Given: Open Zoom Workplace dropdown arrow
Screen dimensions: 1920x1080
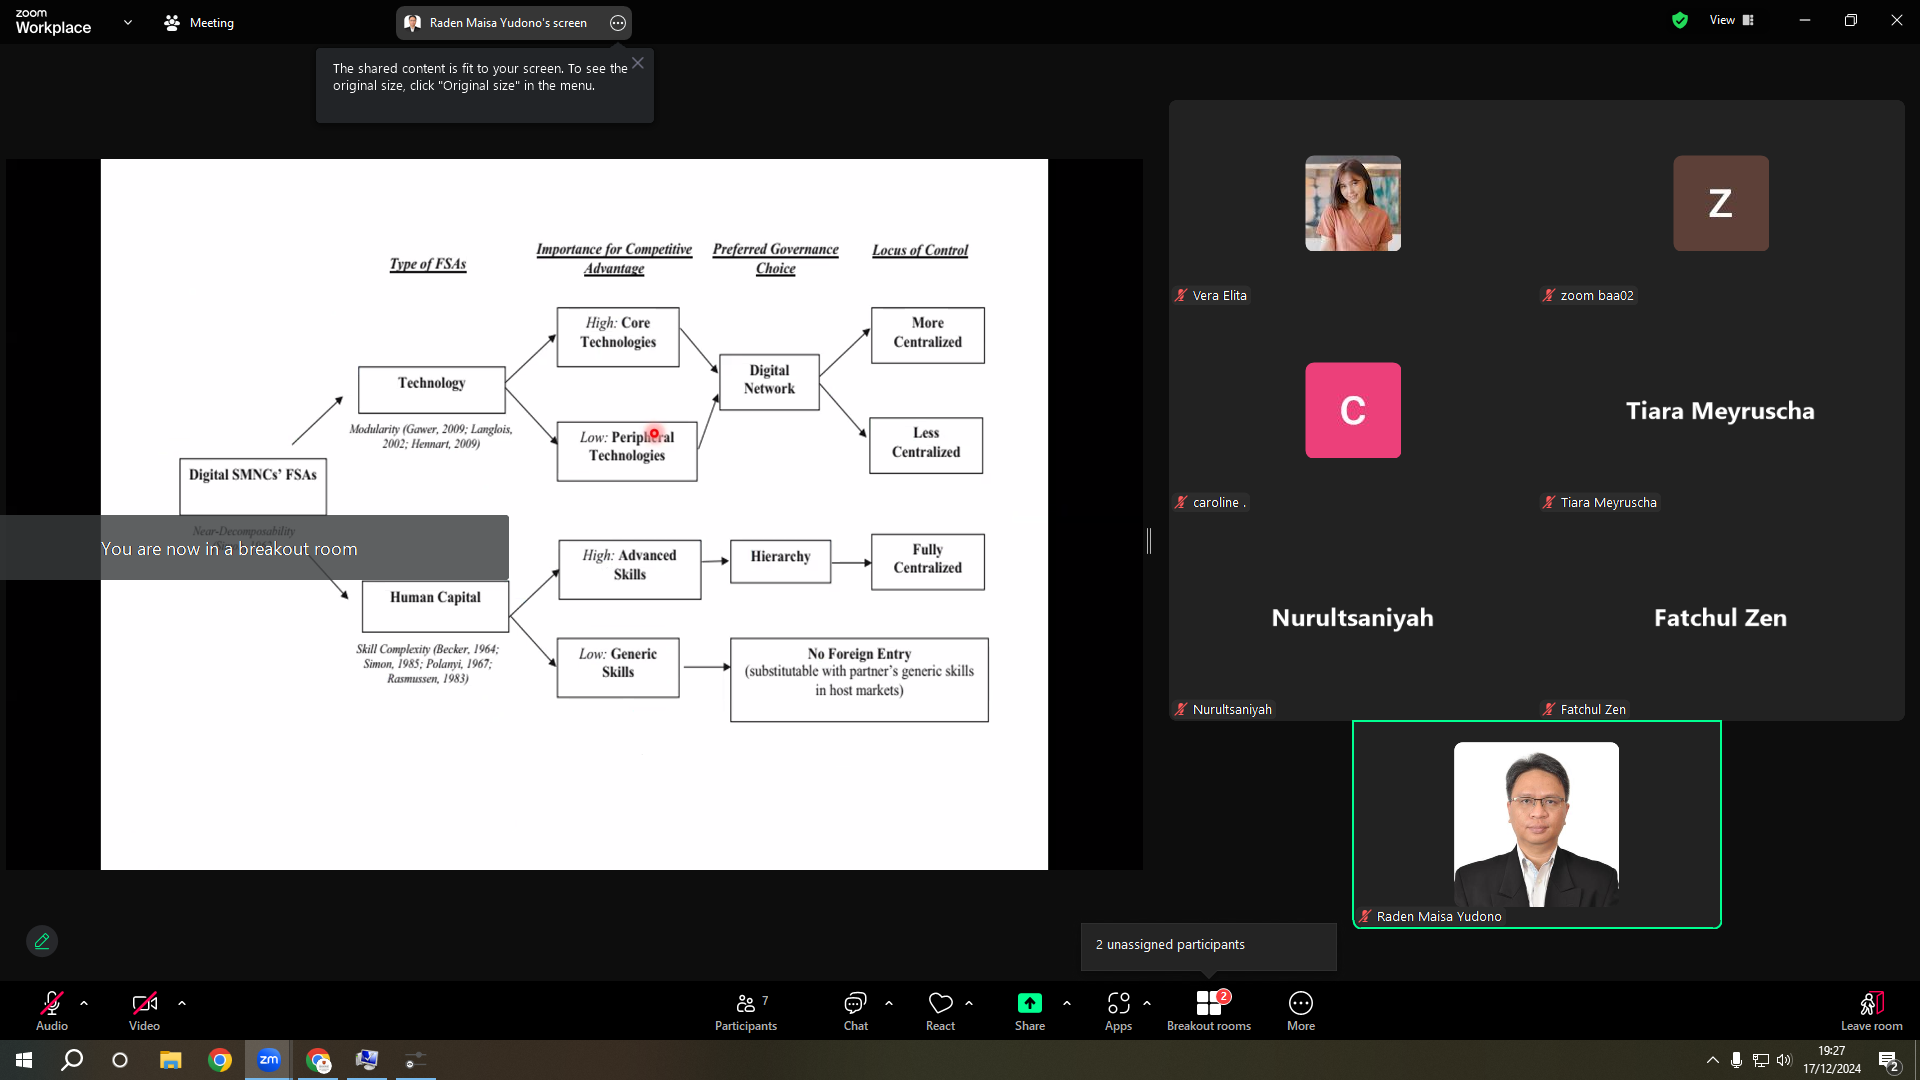Looking at the screenshot, I should click(x=128, y=22).
